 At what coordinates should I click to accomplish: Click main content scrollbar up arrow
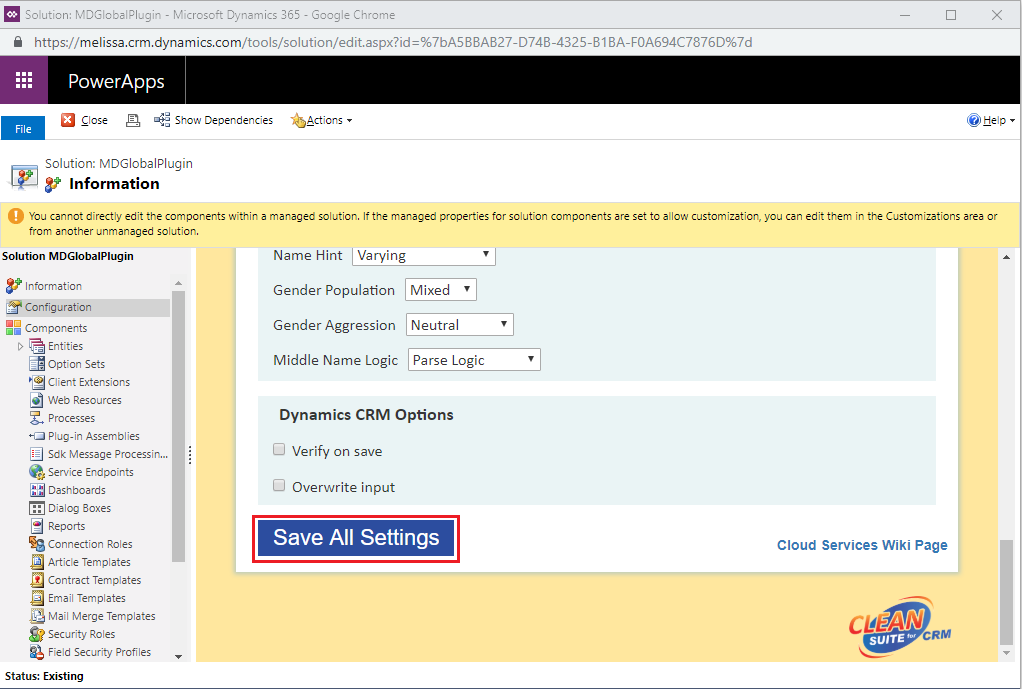[1006, 257]
